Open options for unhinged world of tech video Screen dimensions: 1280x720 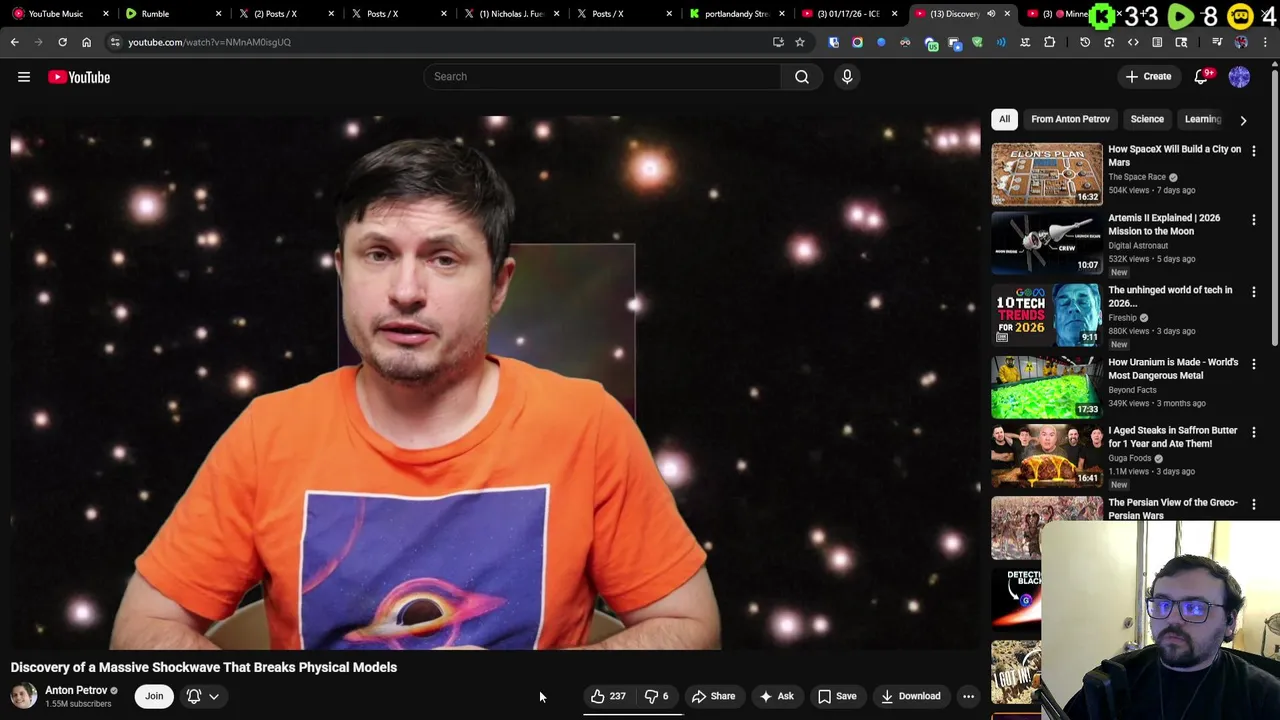1253,291
